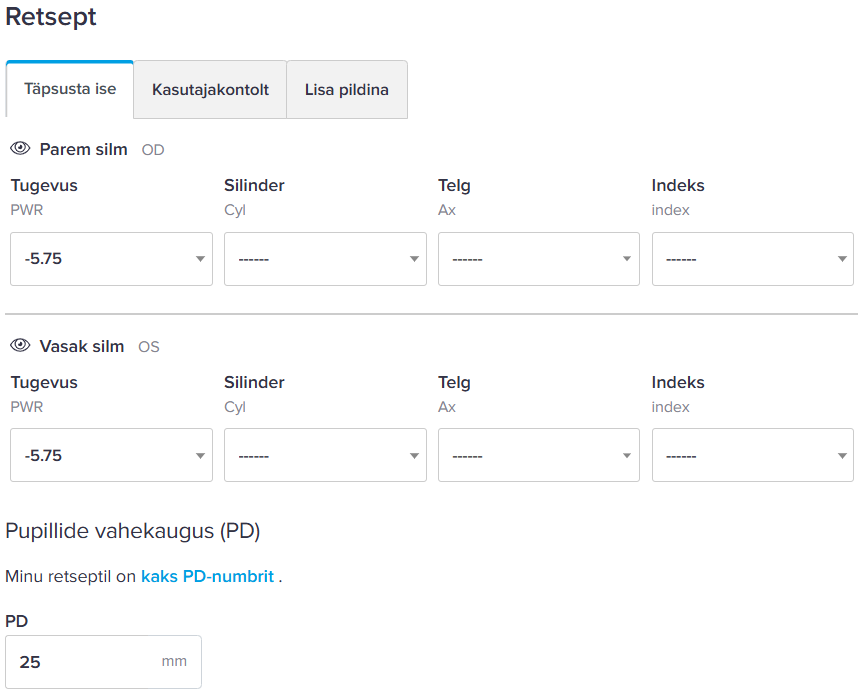Open the right eye Telg dropdown
The height and width of the screenshot is (692, 858).
(538, 259)
